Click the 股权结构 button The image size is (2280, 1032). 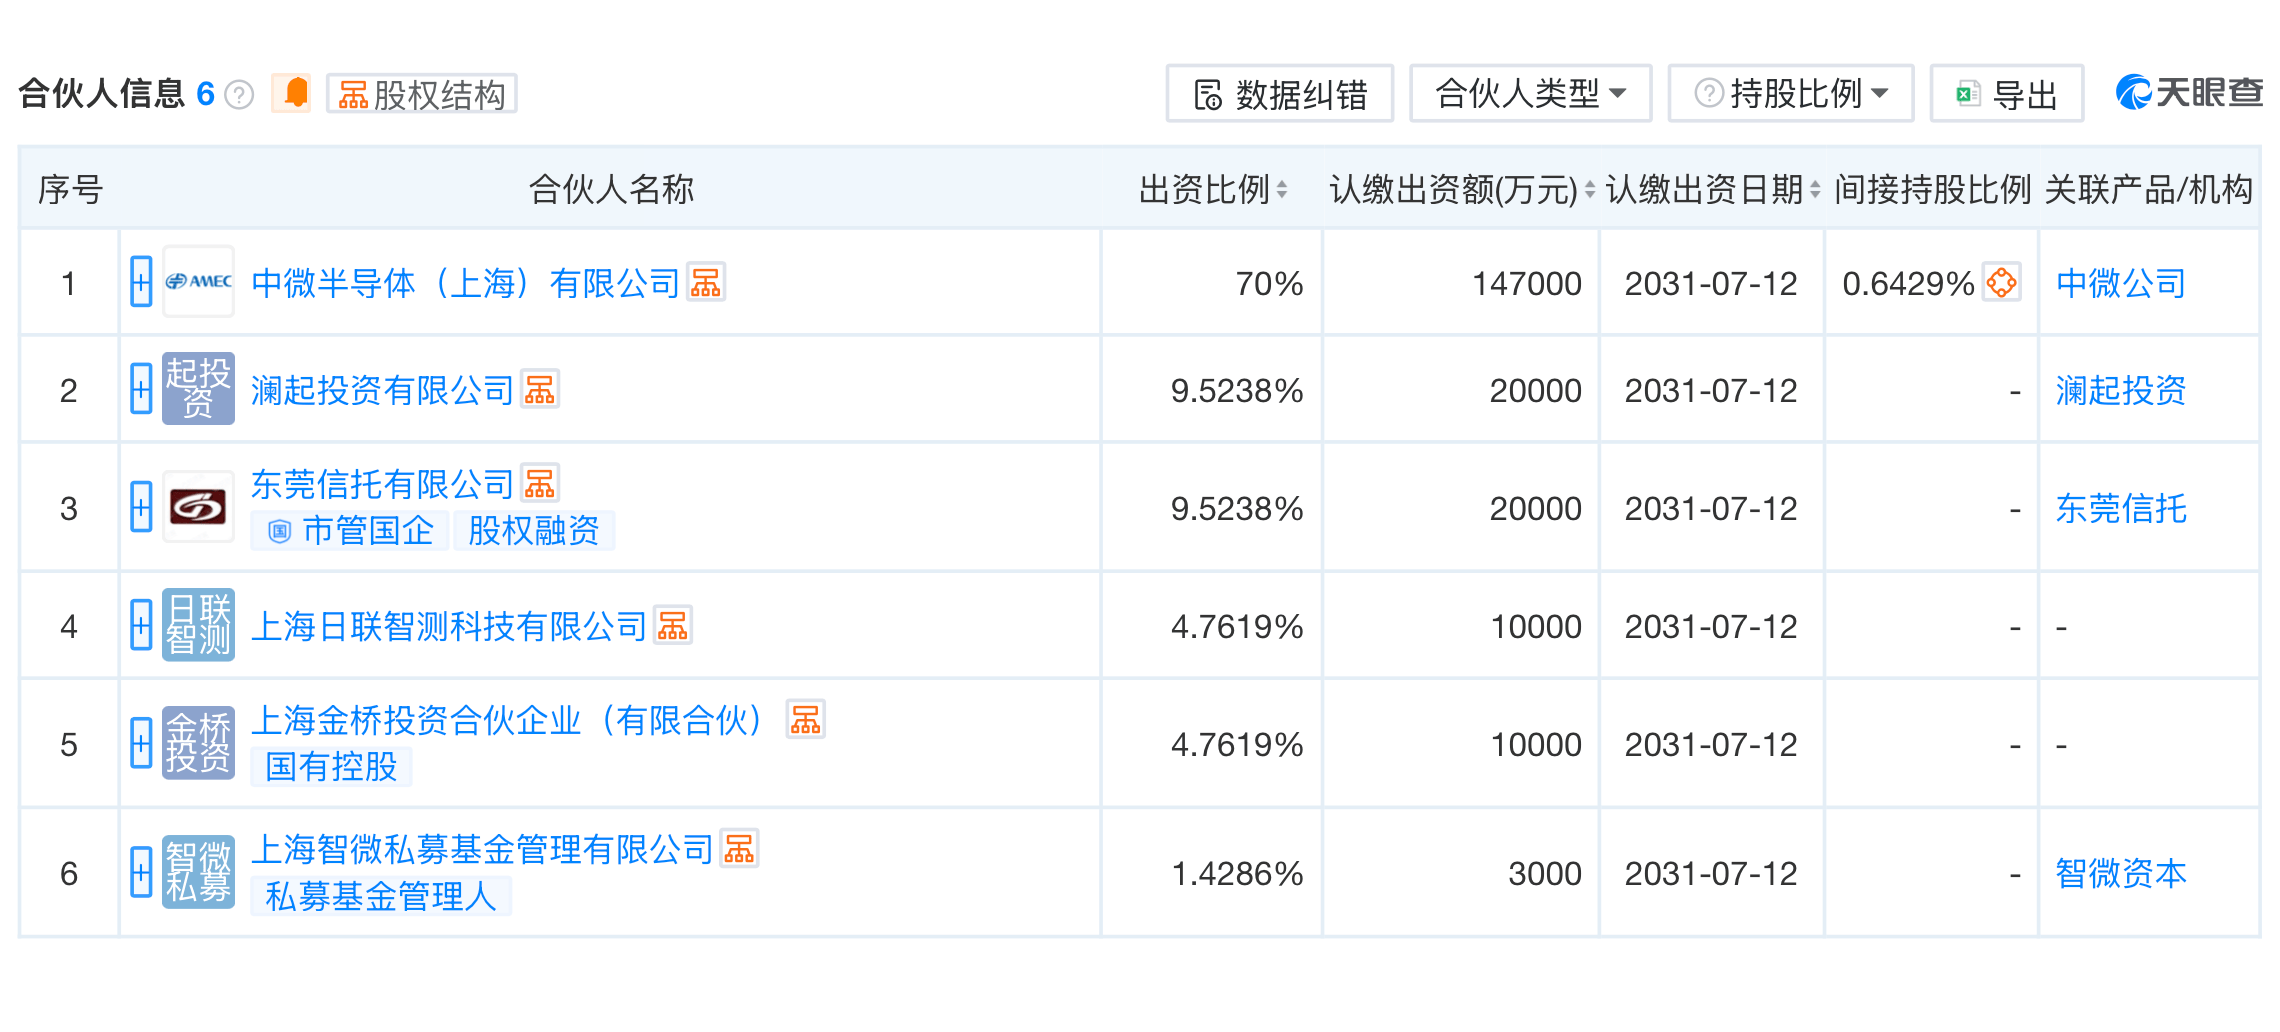(421, 94)
